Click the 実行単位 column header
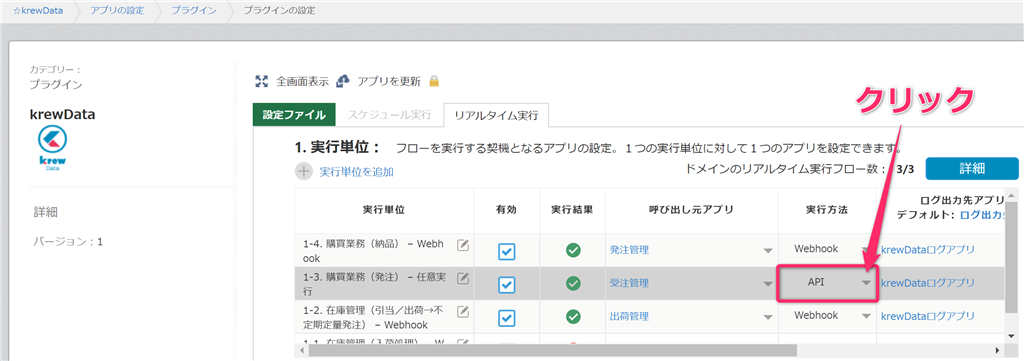The image size is (1024, 361). [384, 210]
